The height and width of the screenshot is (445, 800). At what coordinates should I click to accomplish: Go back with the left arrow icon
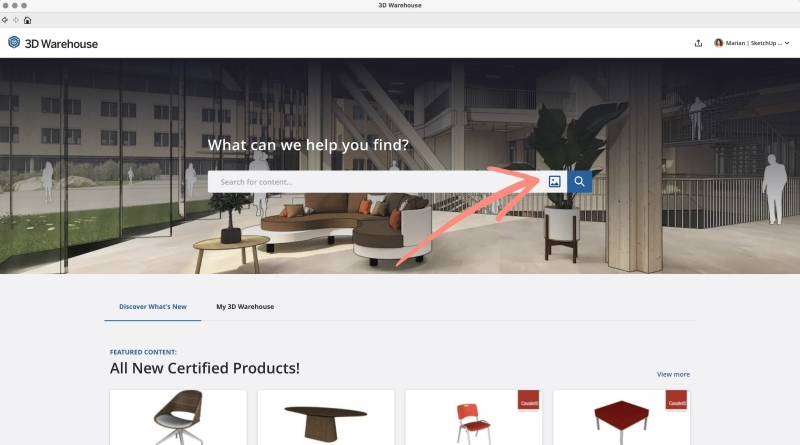tap(5, 20)
